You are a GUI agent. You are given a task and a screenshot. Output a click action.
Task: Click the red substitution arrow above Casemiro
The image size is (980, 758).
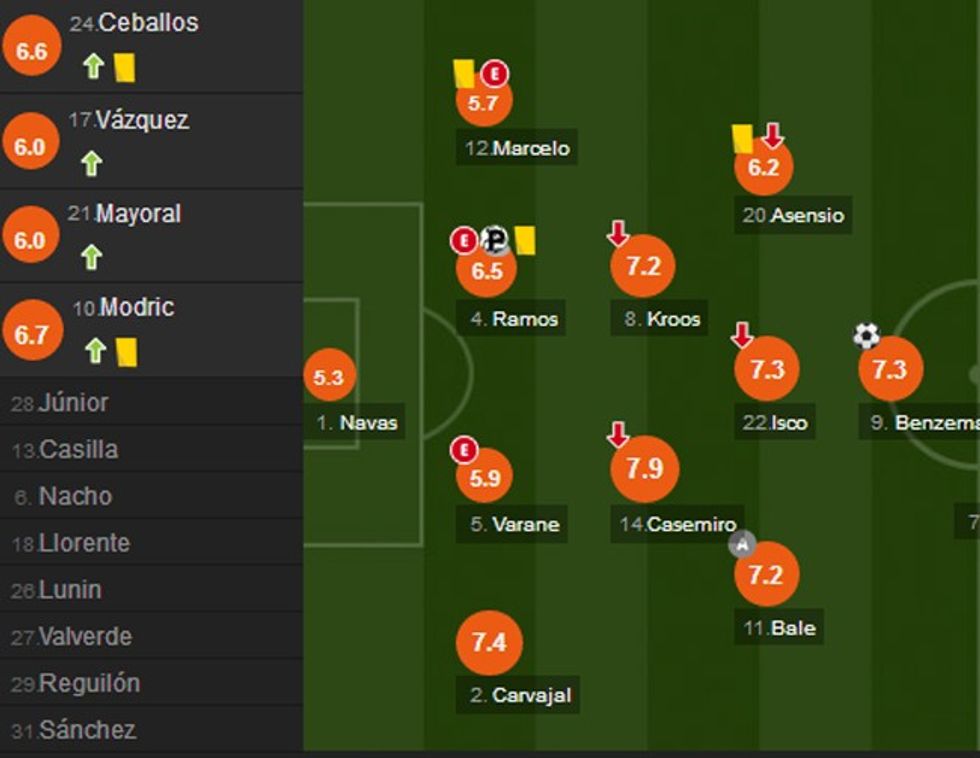tap(618, 435)
